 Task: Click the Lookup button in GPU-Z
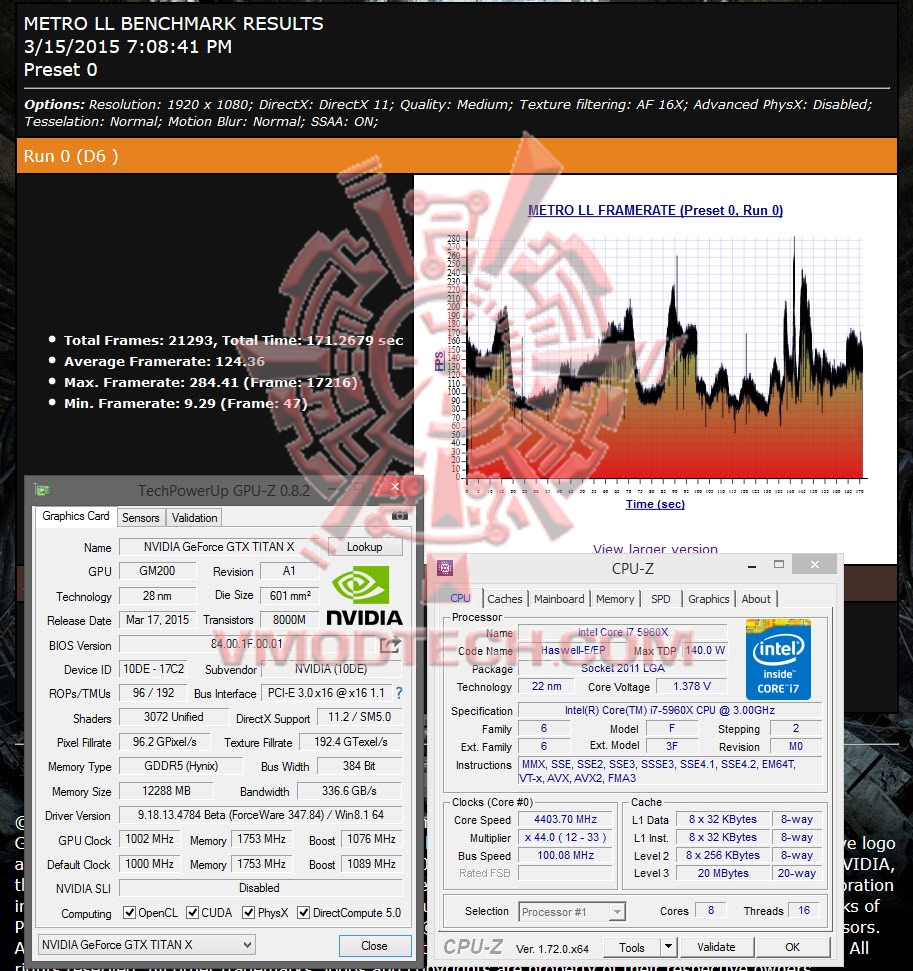coord(364,547)
